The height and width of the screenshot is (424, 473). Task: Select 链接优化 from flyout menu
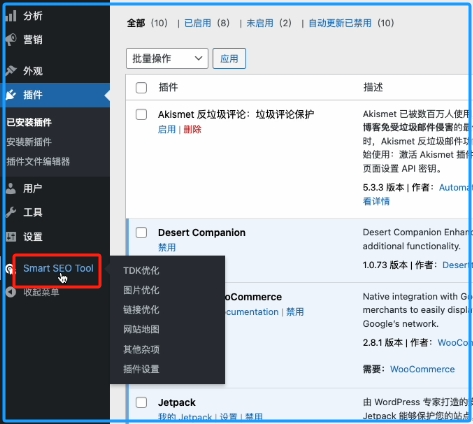(141, 310)
